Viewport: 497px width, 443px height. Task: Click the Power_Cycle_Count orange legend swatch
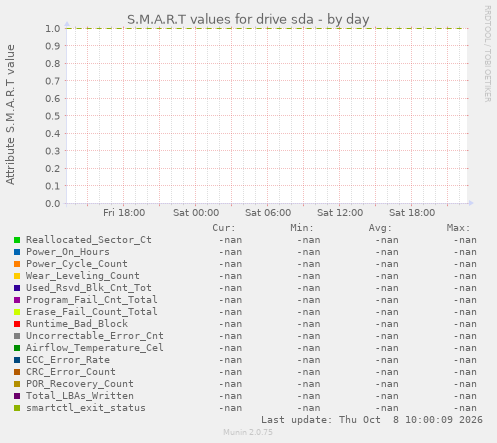[x=17, y=264]
